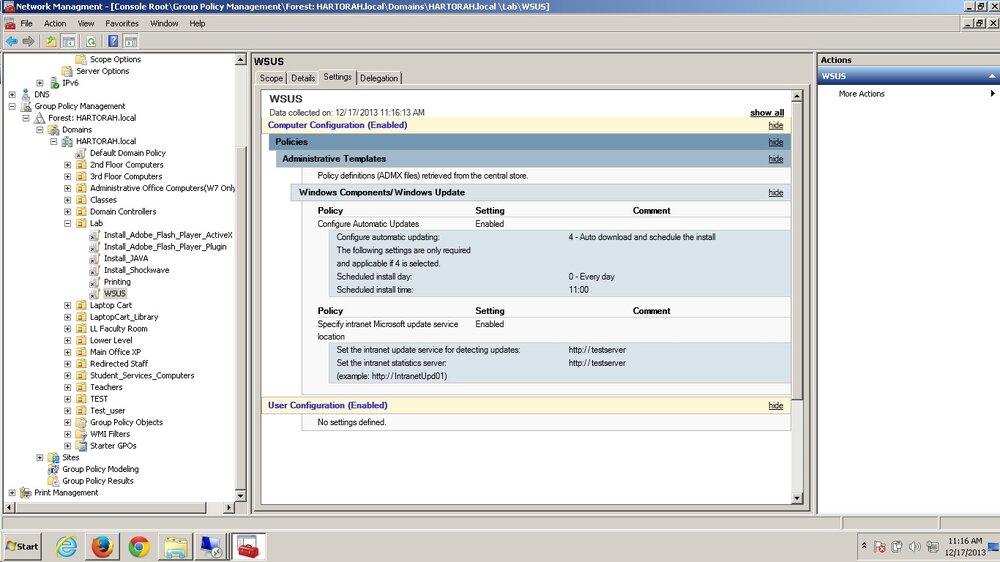1000x562 pixels.
Task: Select Install_Shockwave GPO in the tree
Action: point(136,270)
